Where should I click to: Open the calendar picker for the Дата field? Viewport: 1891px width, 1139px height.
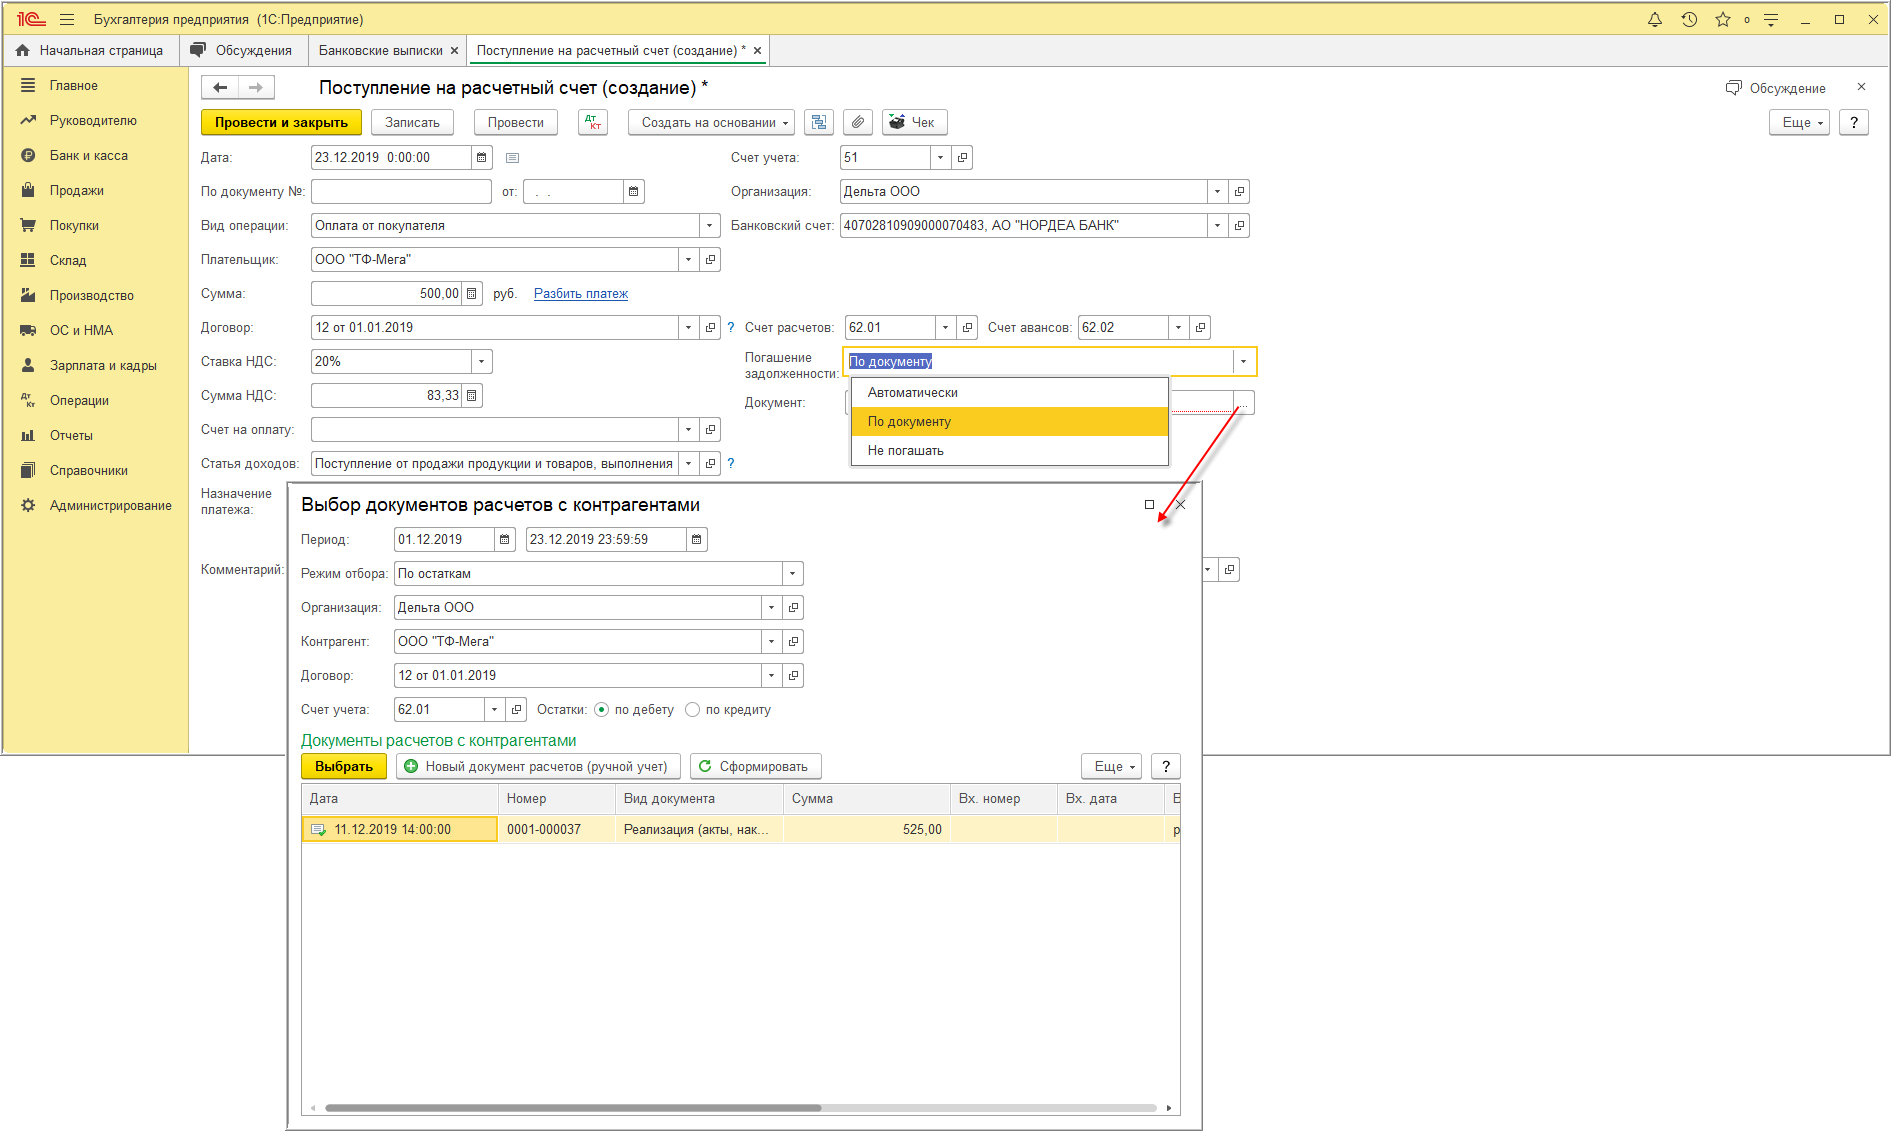[x=482, y=157]
